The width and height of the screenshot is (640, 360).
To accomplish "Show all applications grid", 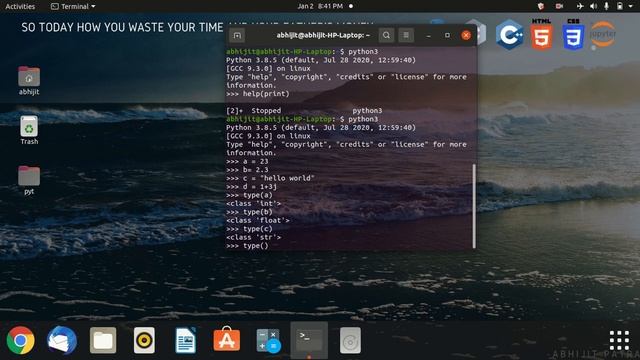I will pos(619,340).
